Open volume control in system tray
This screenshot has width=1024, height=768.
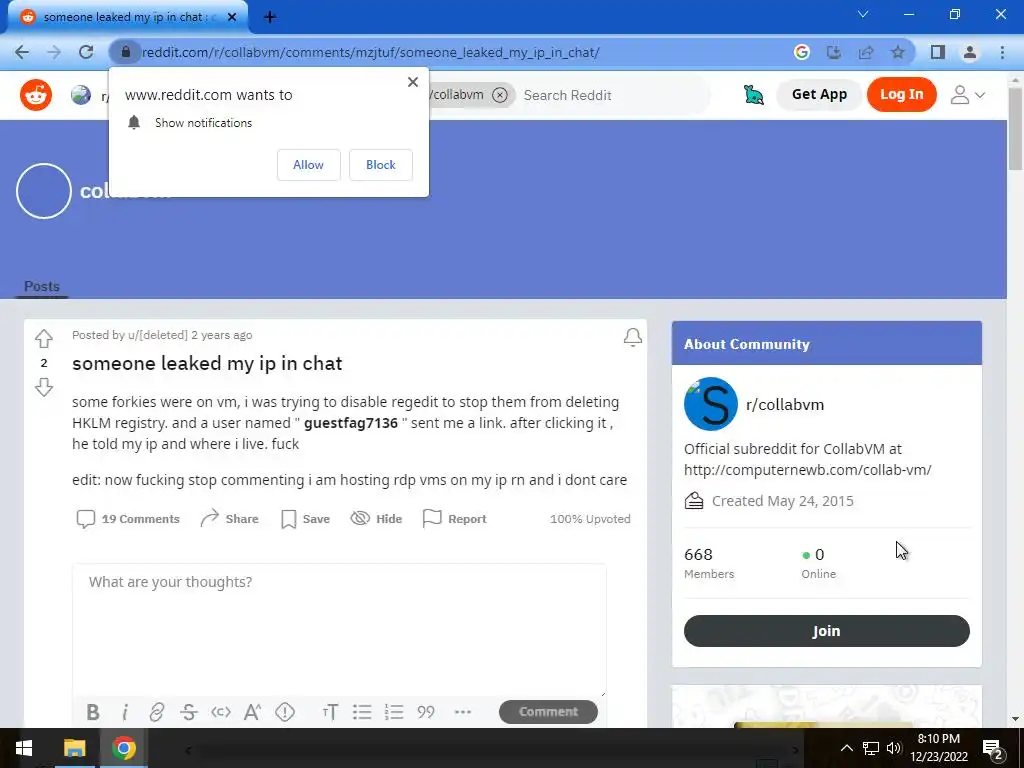pyautogui.click(x=894, y=748)
